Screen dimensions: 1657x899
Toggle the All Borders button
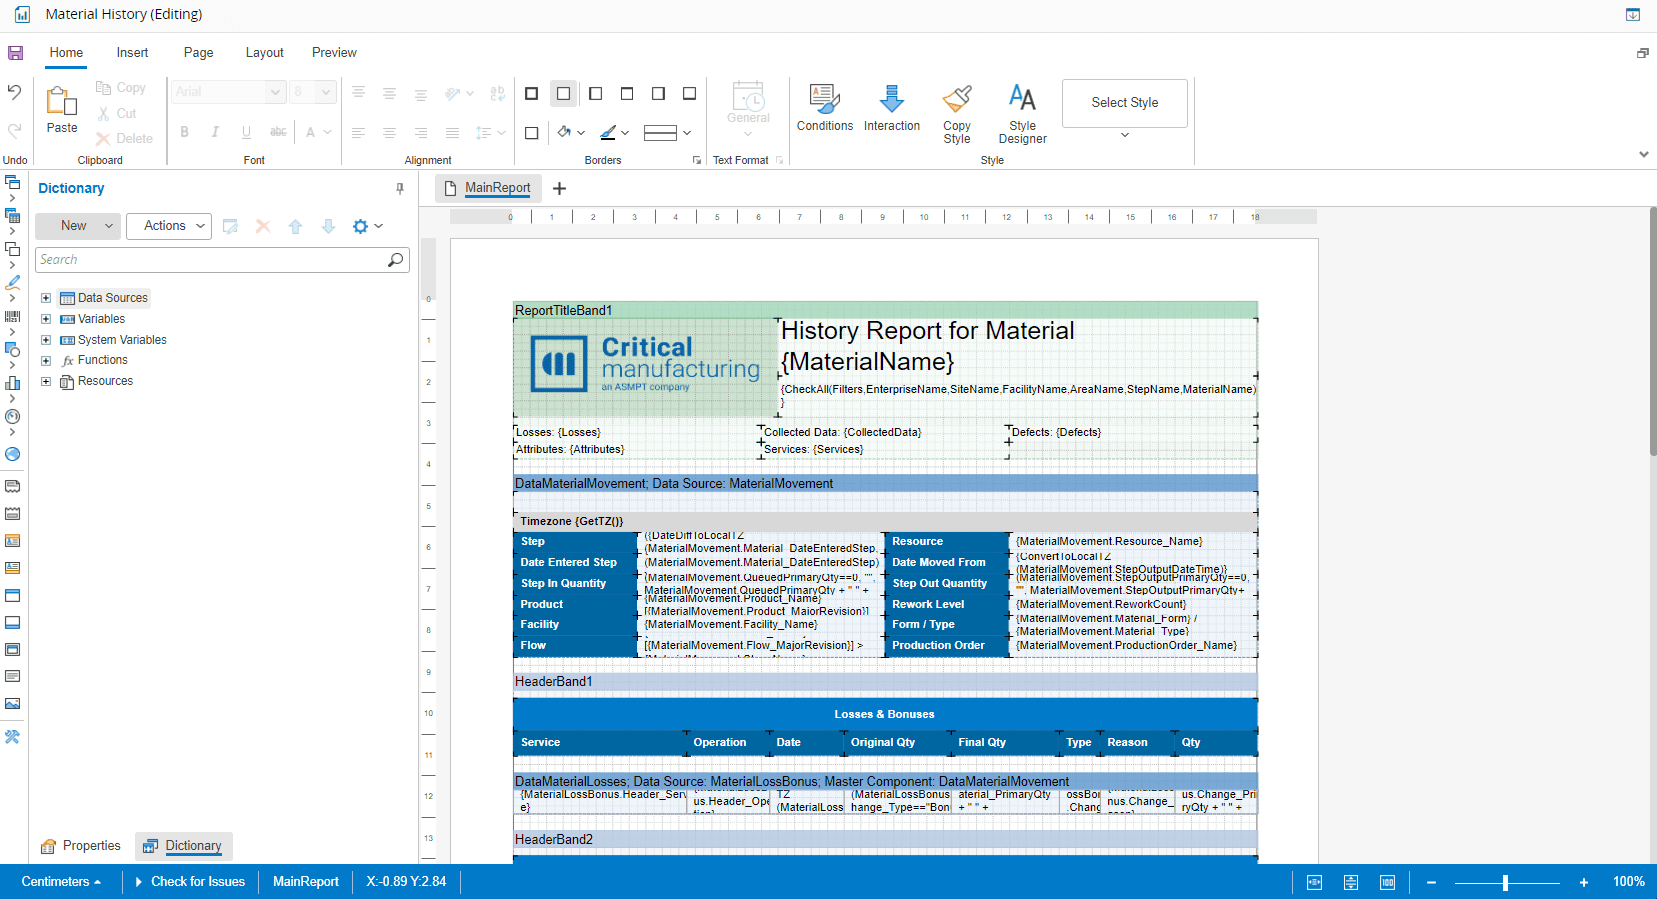point(532,94)
